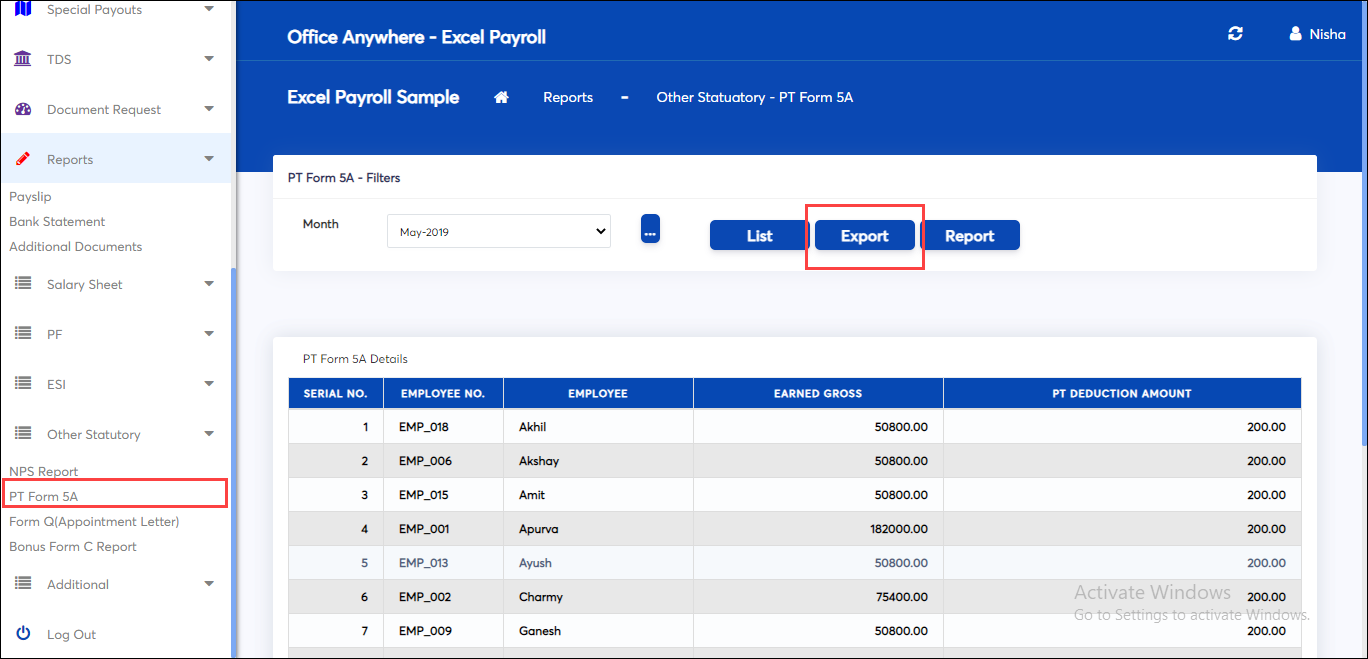1368x659 pixels.
Task: Click earned gross value 182000.00
Action: pyautogui.click(x=898, y=529)
